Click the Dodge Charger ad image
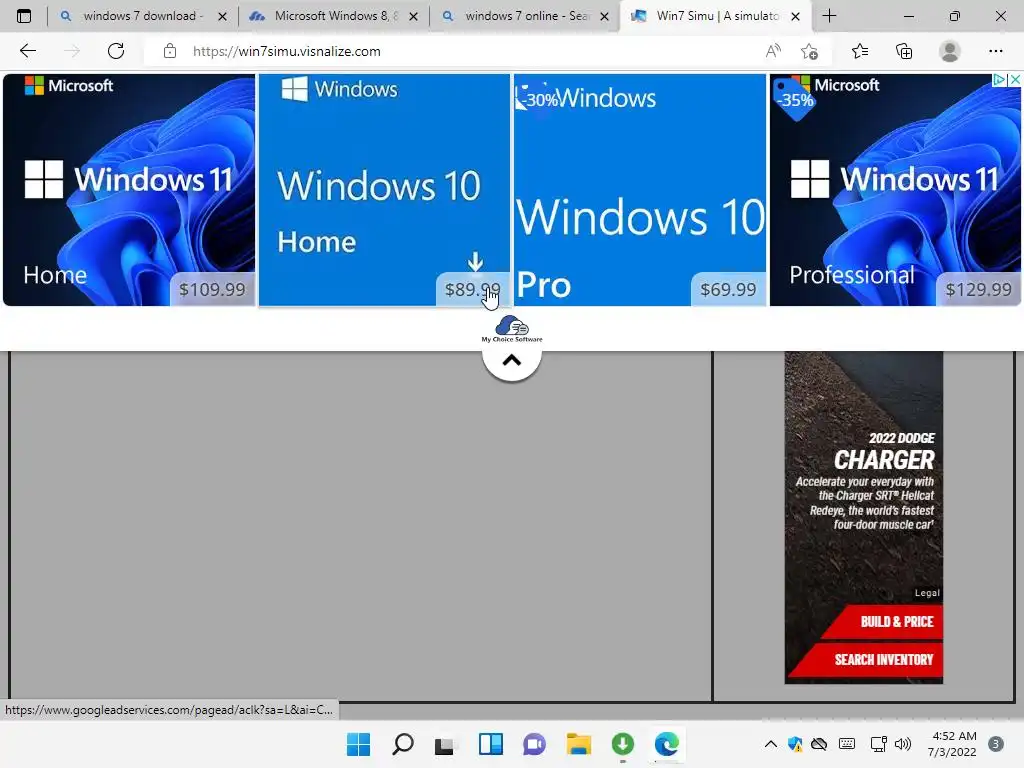 863,517
